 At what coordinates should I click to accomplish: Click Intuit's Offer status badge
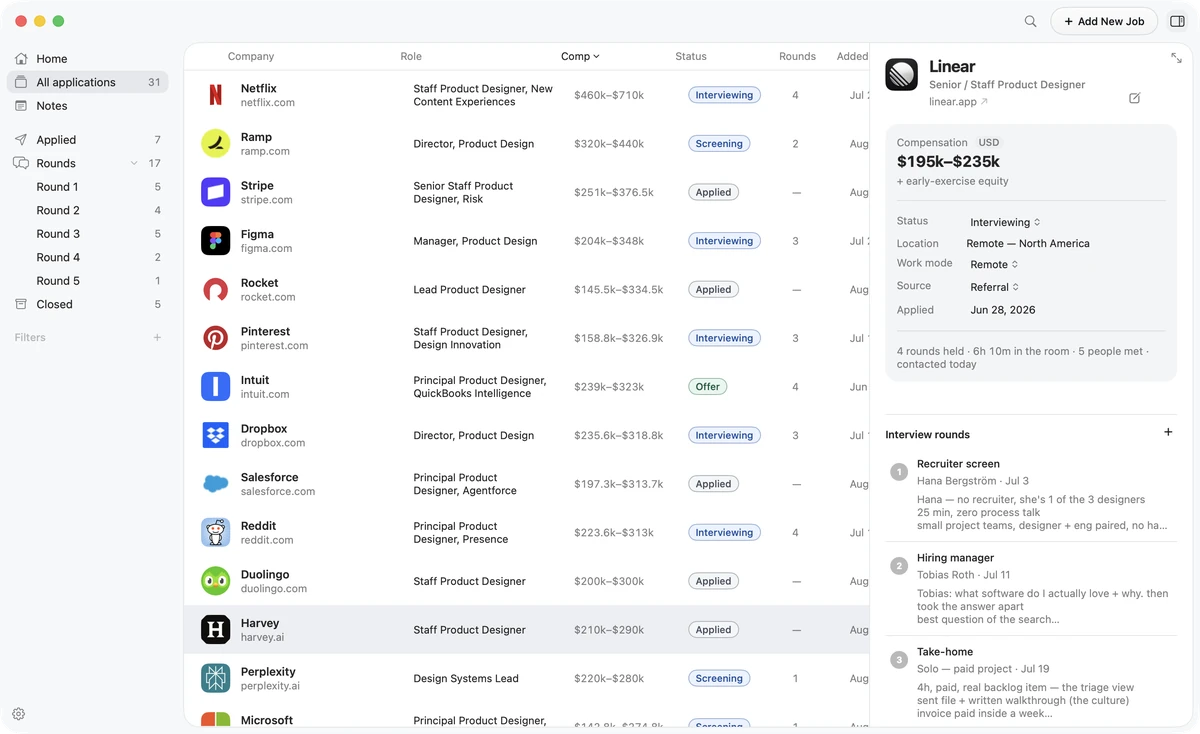coord(708,387)
